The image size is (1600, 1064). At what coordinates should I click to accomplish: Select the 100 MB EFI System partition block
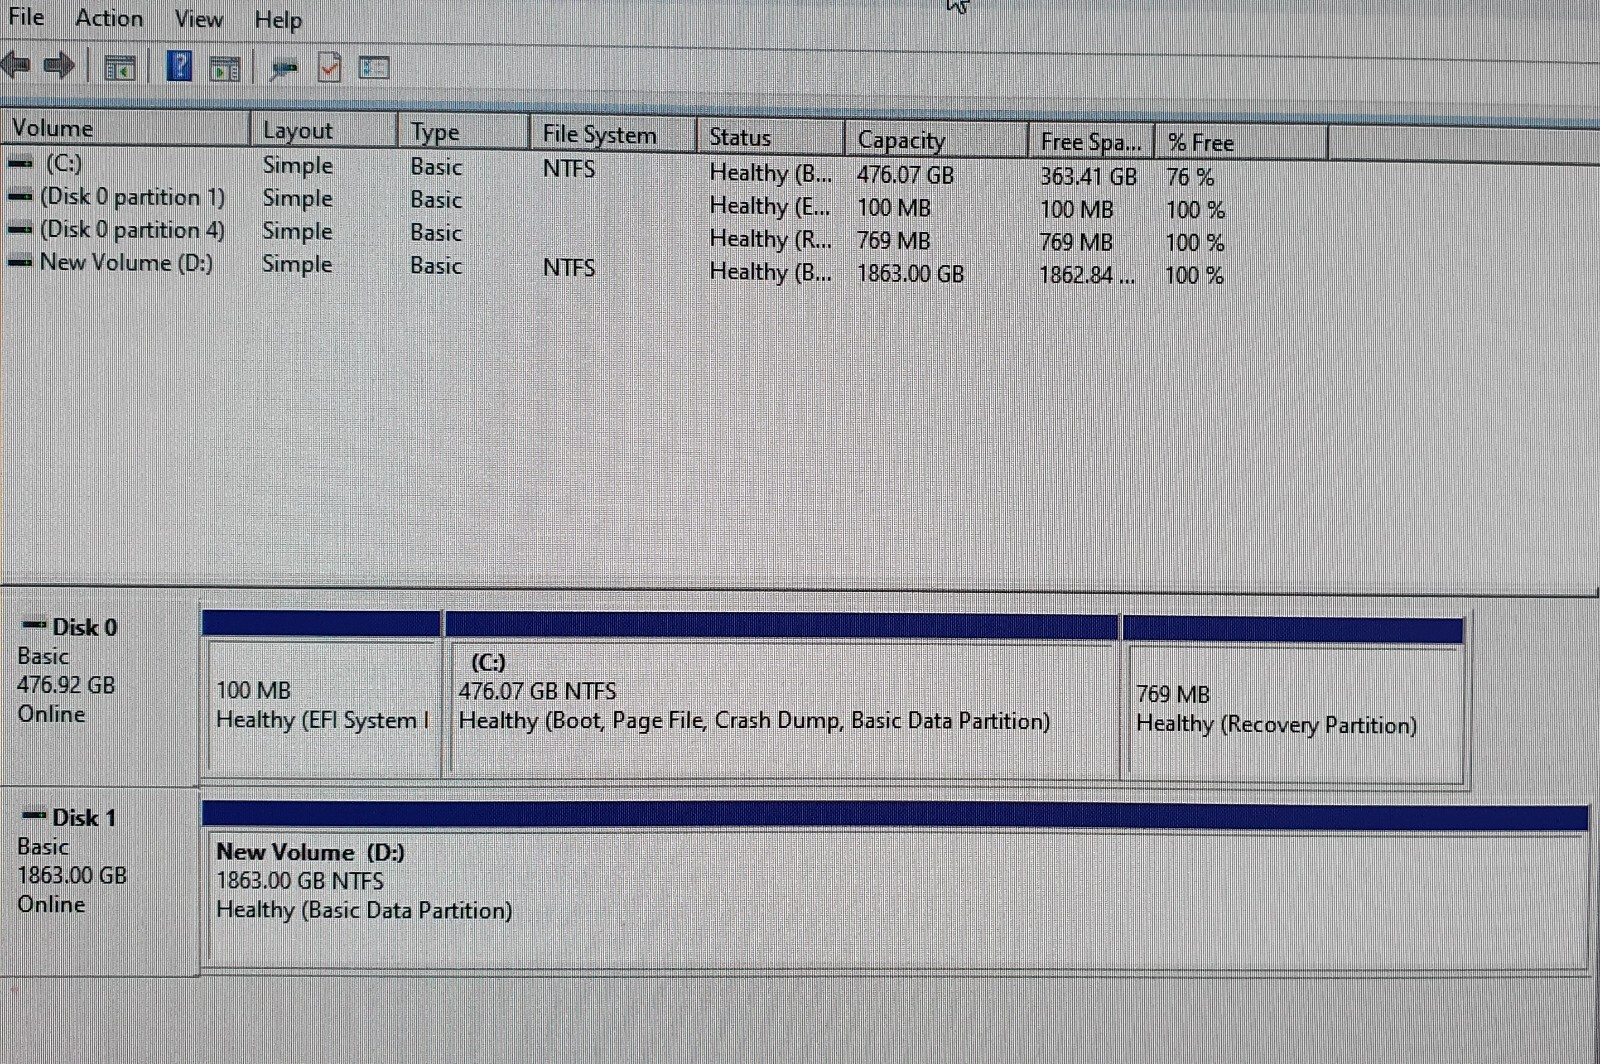click(x=322, y=694)
